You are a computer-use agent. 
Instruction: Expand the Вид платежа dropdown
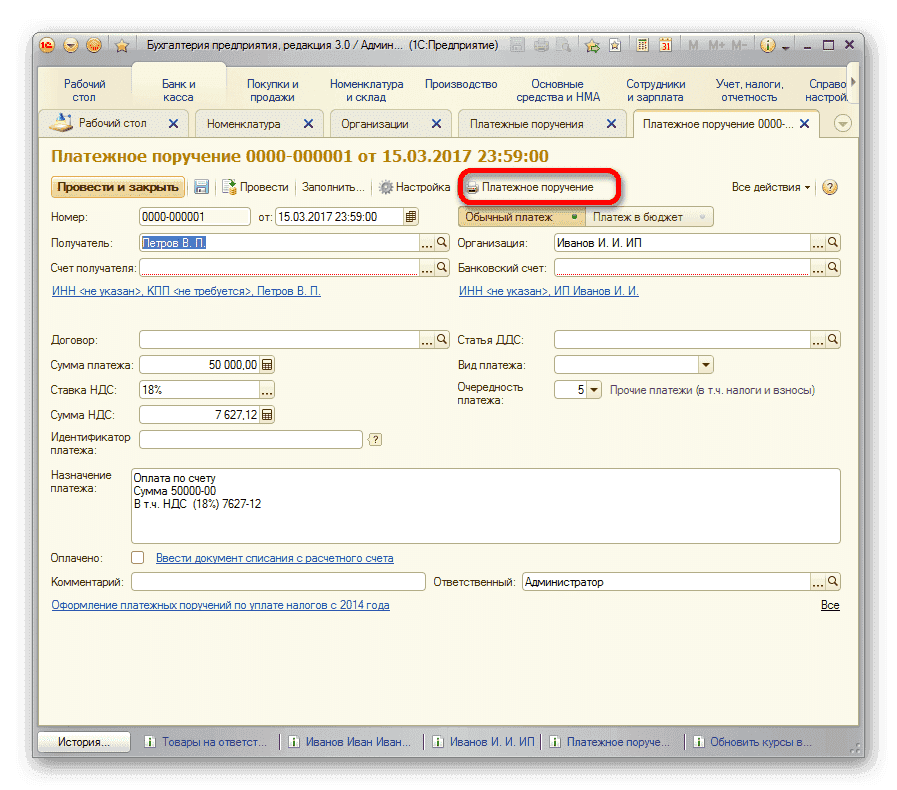pos(706,365)
